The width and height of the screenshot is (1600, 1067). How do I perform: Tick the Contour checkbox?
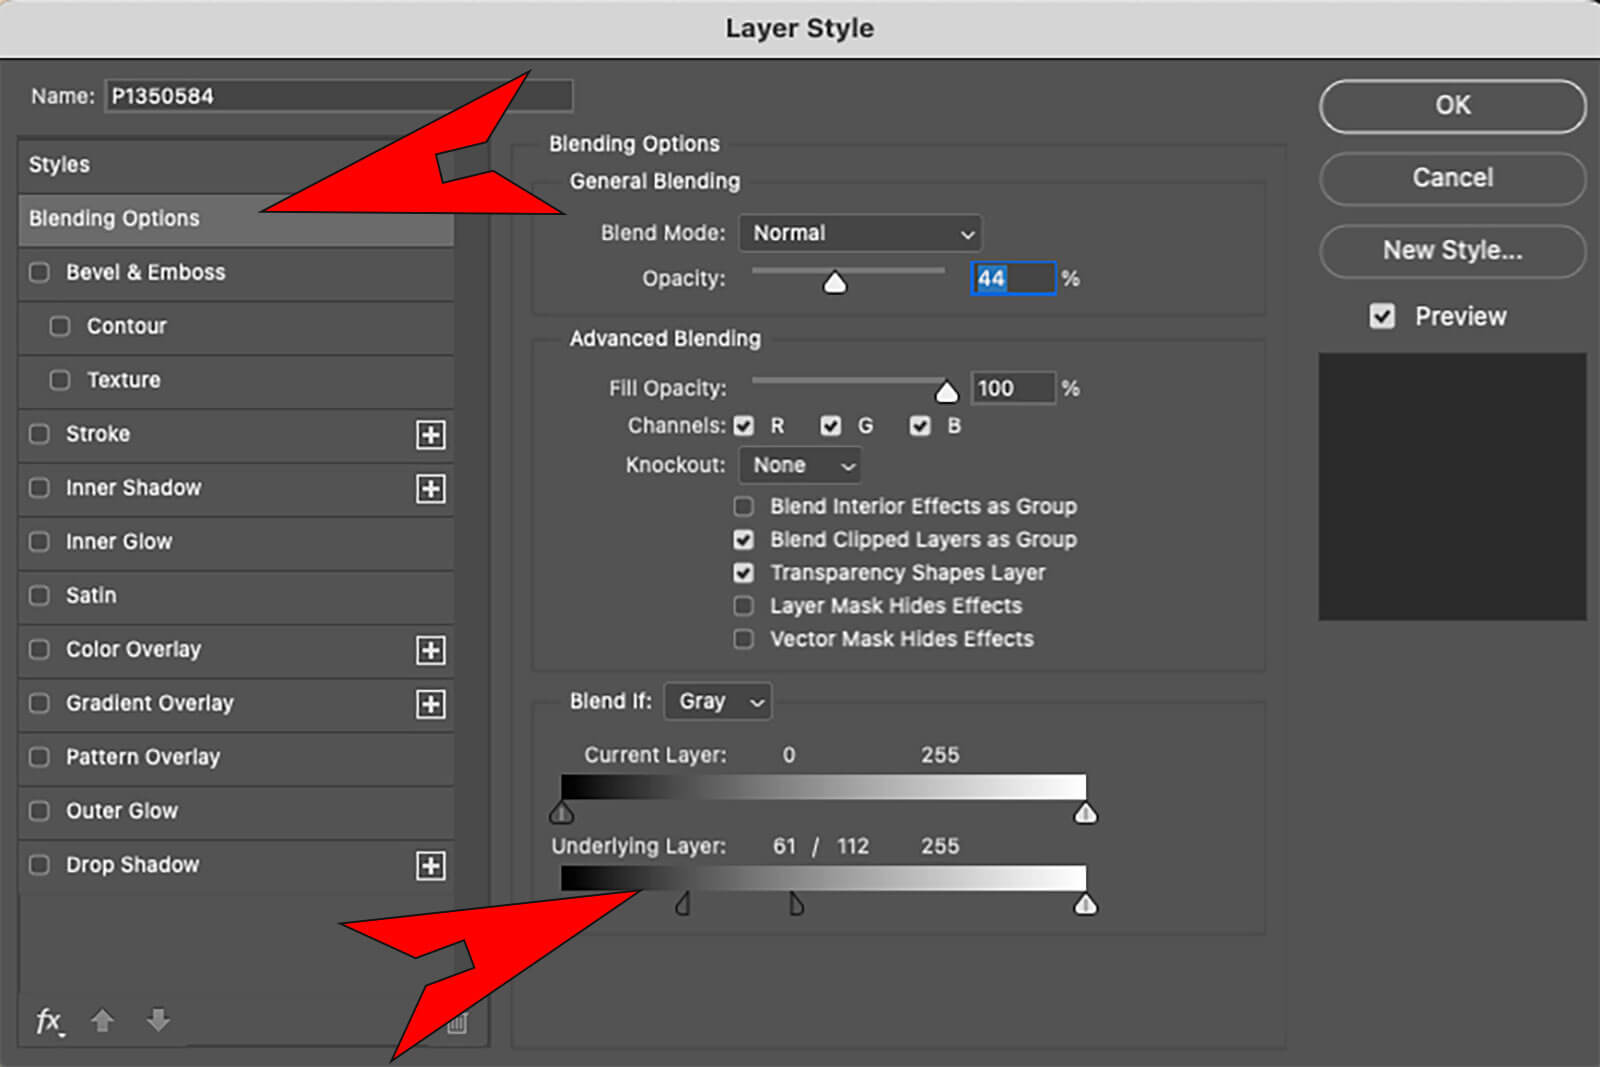coord(60,326)
